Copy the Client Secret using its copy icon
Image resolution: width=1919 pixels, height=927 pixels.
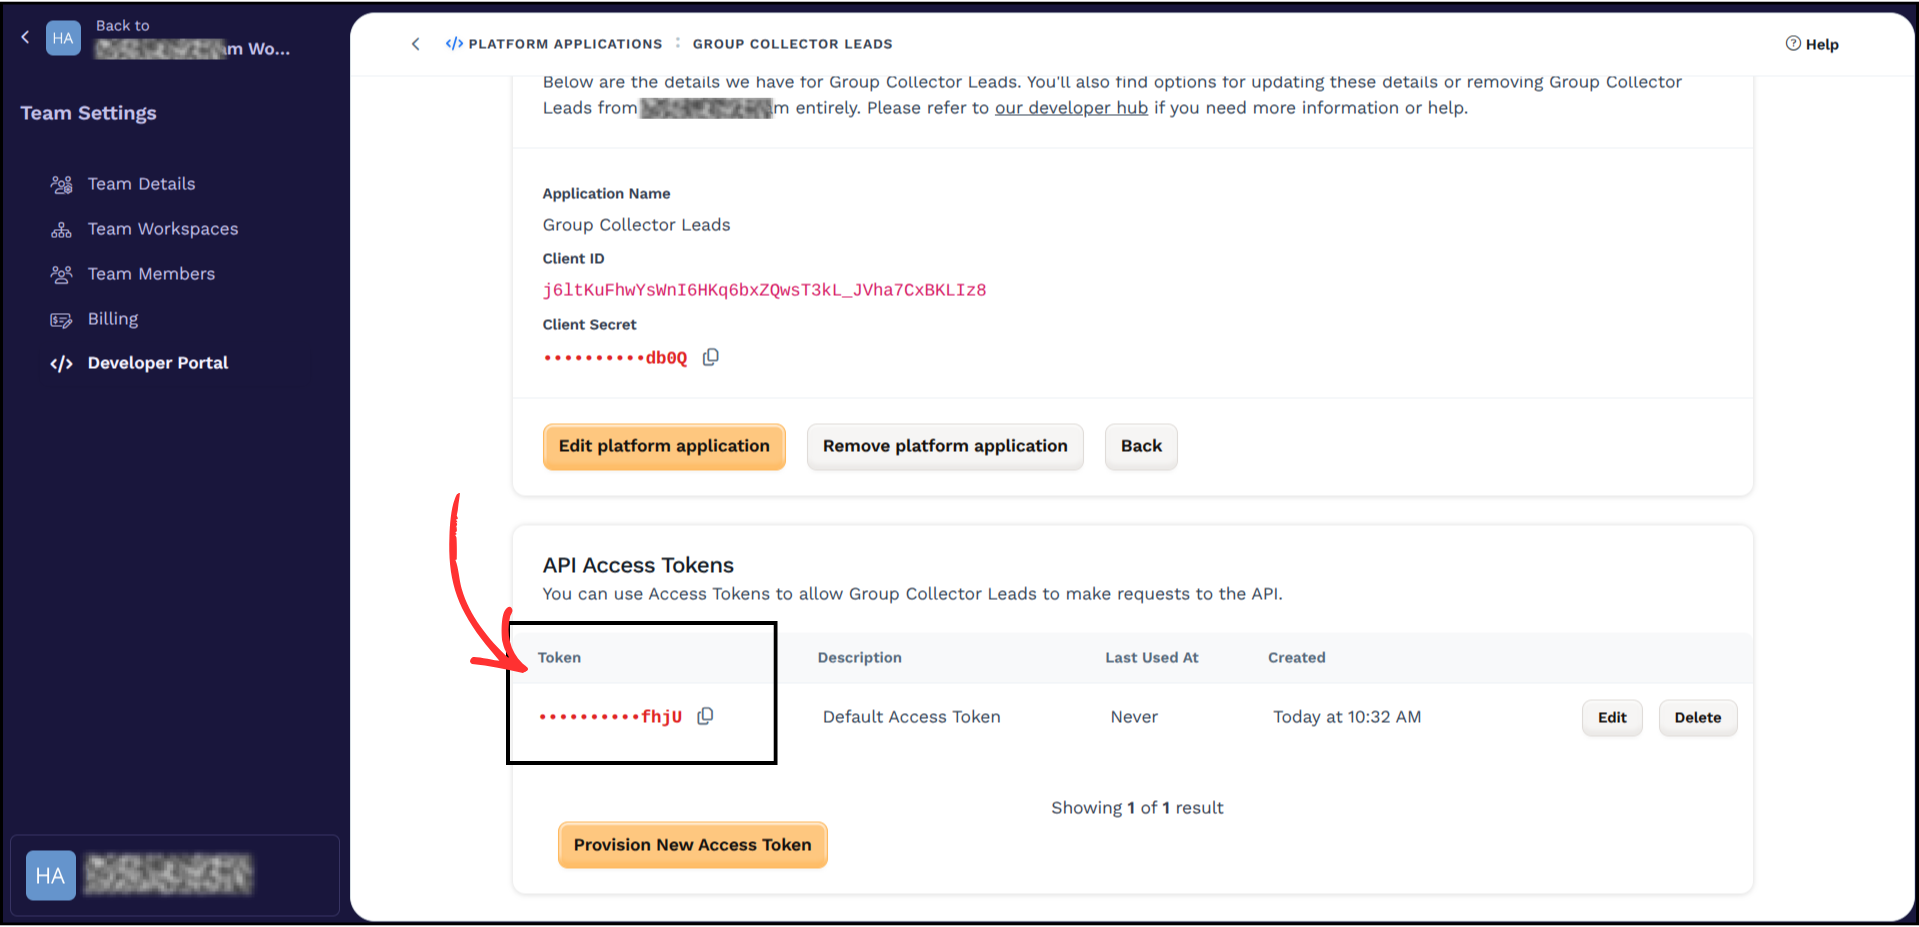coord(711,357)
